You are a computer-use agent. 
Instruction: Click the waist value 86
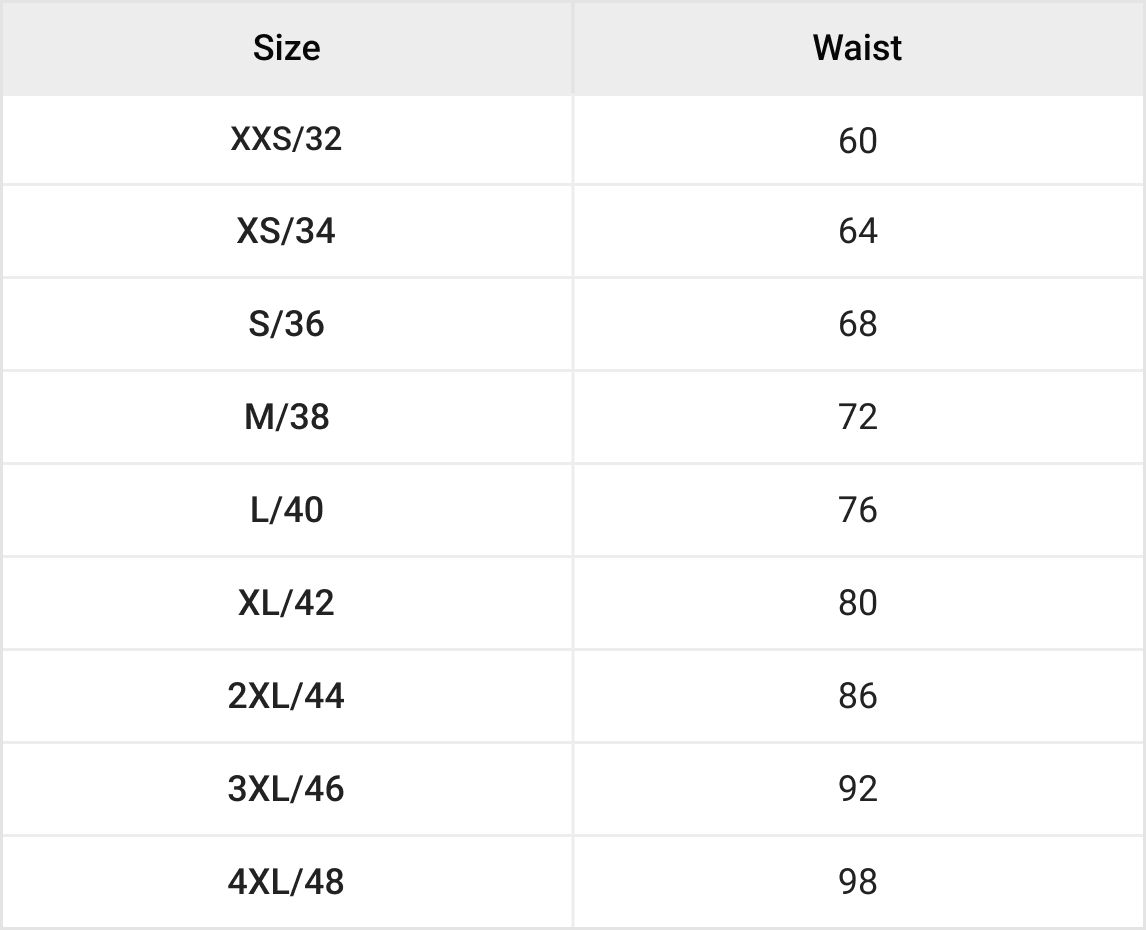858,695
